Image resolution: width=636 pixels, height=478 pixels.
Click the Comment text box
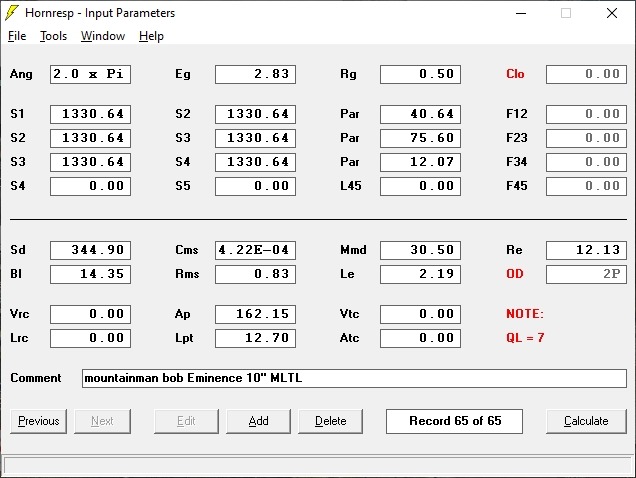point(354,378)
